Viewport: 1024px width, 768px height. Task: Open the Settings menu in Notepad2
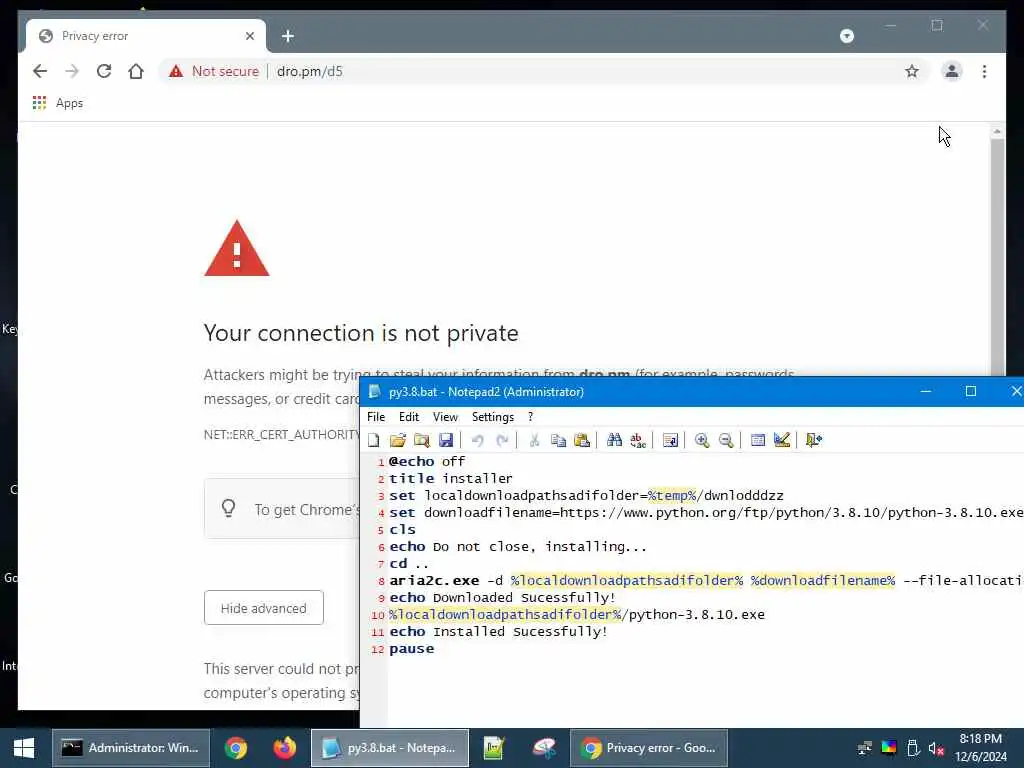coord(493,417)
